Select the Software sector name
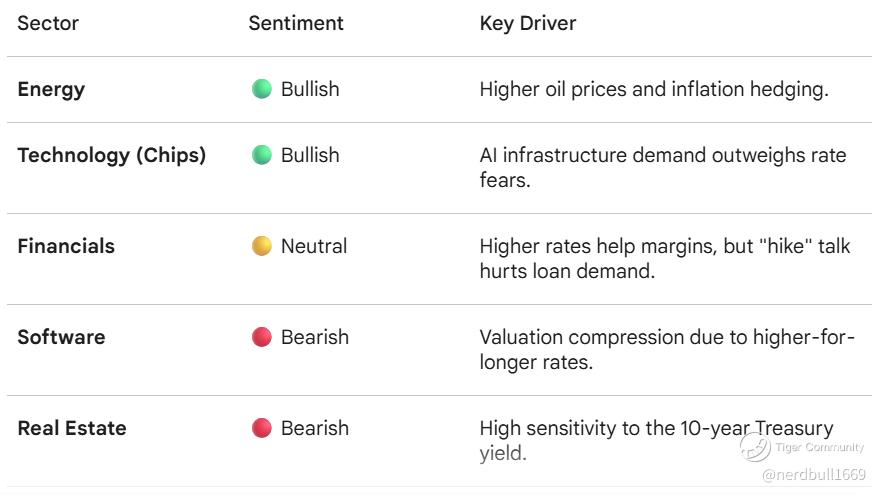The image size is (882, 495). point(61,337)
